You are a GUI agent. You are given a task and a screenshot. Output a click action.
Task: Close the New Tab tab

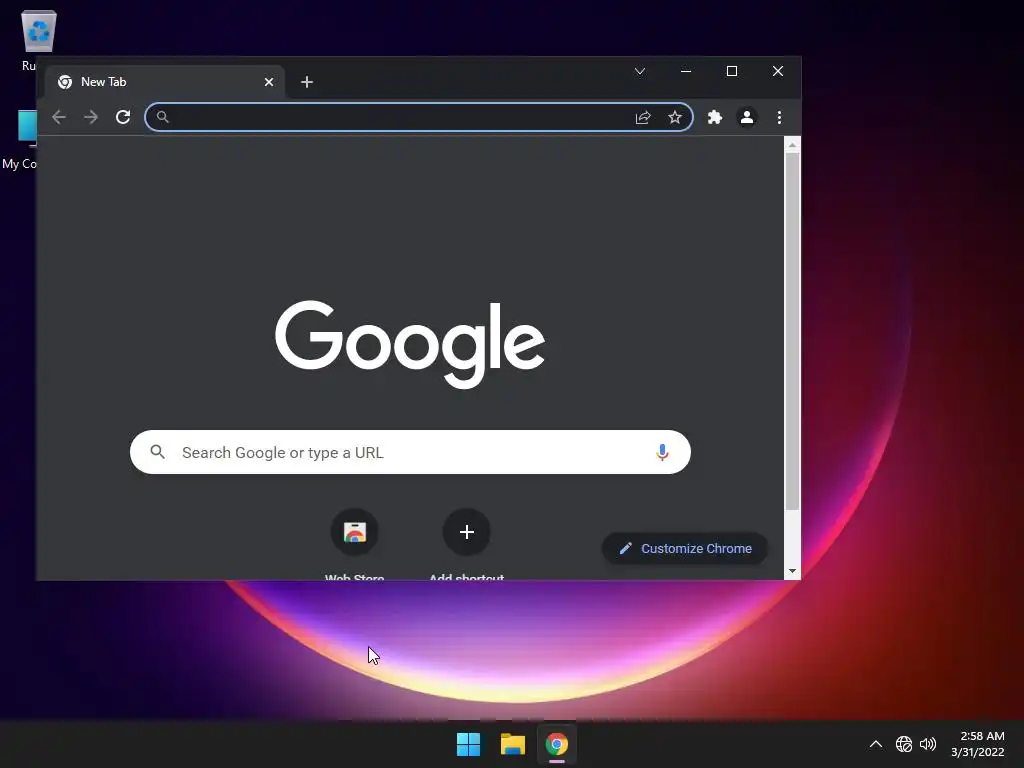tap(269, 82)
